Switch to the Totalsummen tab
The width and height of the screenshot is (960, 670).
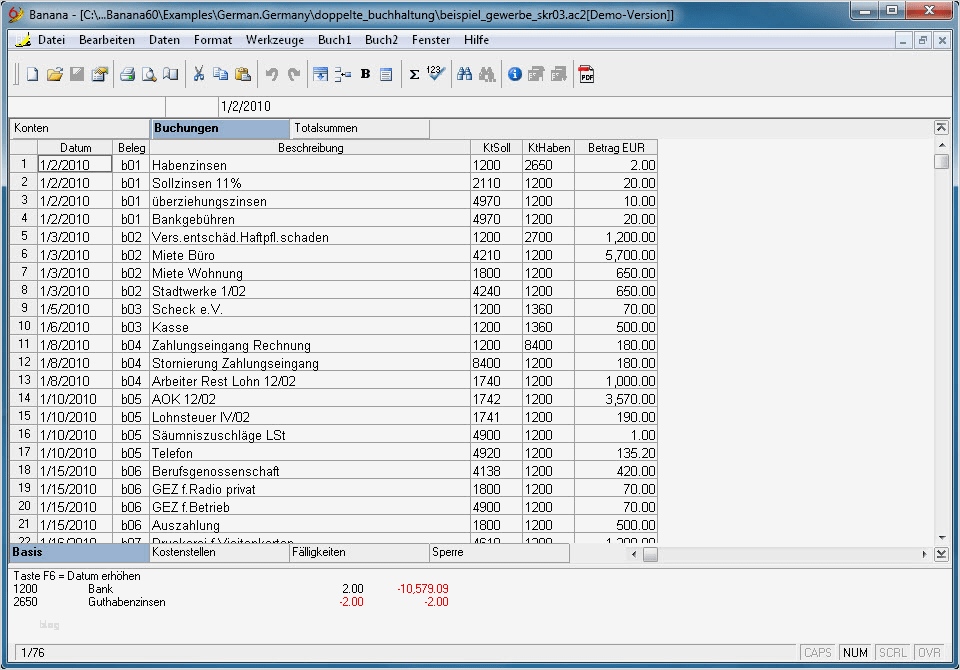click(x=359, y=128)
